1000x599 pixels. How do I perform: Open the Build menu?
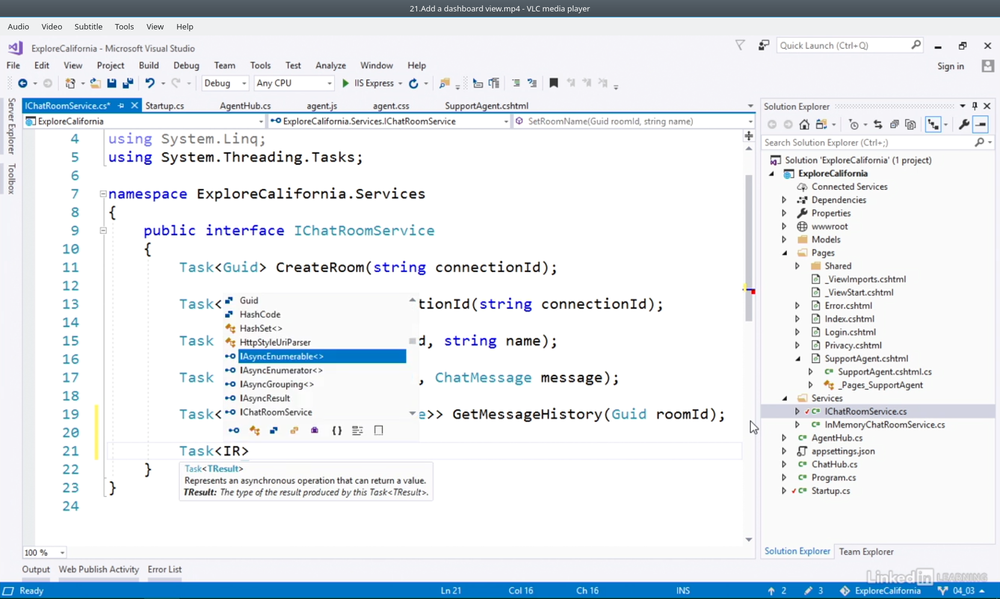point(149,65)
